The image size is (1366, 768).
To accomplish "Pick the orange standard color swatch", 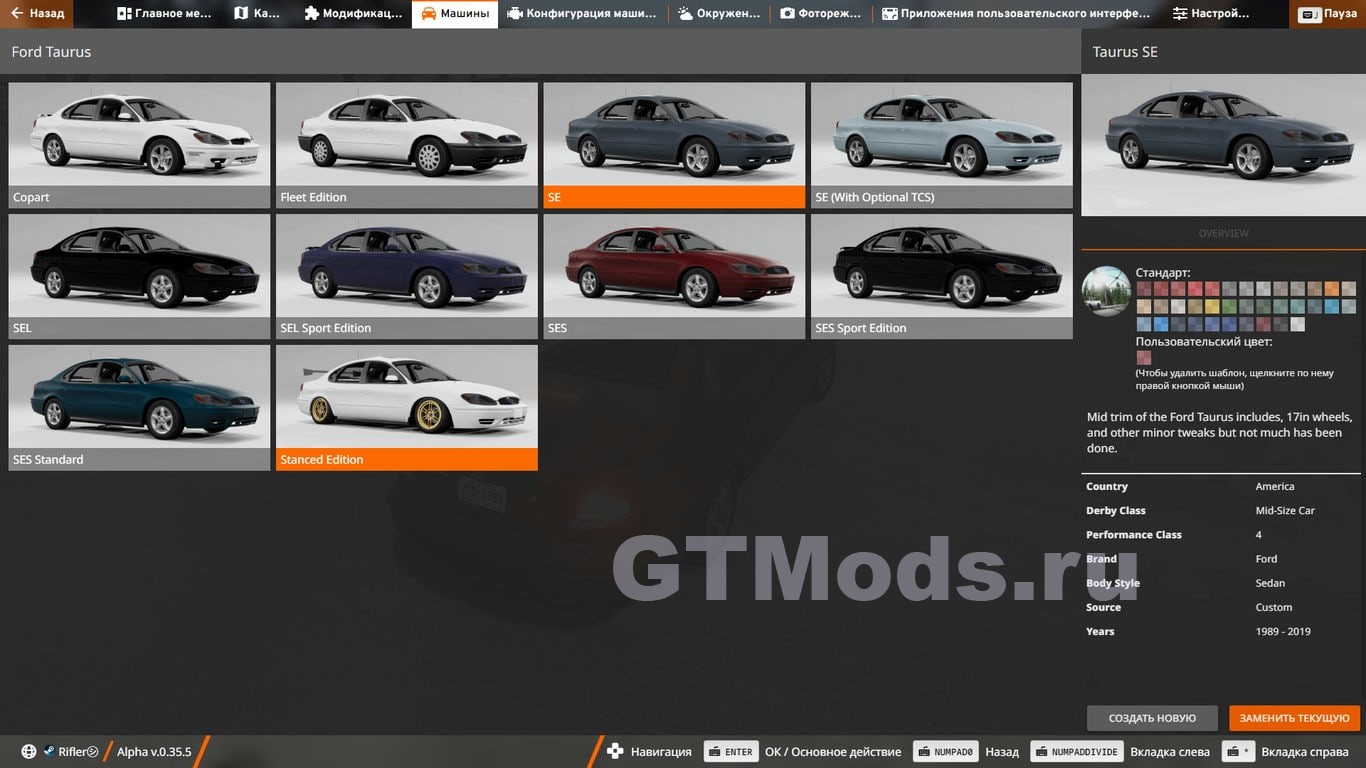I will click(1332, 289).
